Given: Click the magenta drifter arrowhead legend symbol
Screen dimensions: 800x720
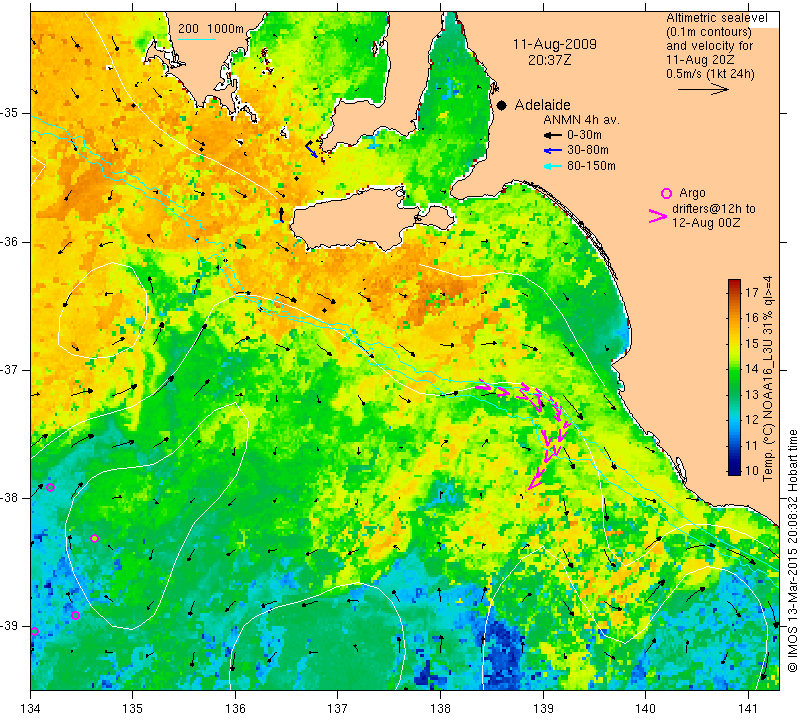Looking at the screenshot, I should 657,216.
